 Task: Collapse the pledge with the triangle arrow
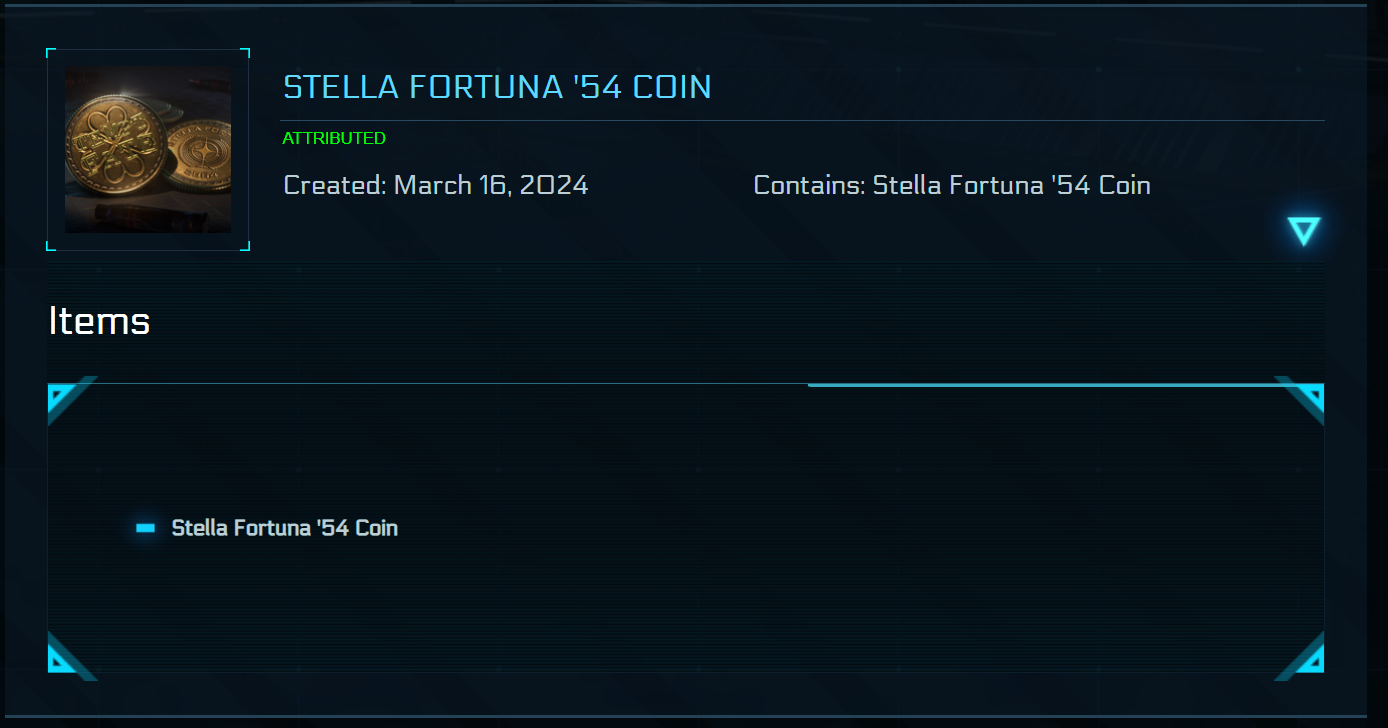1304,231
